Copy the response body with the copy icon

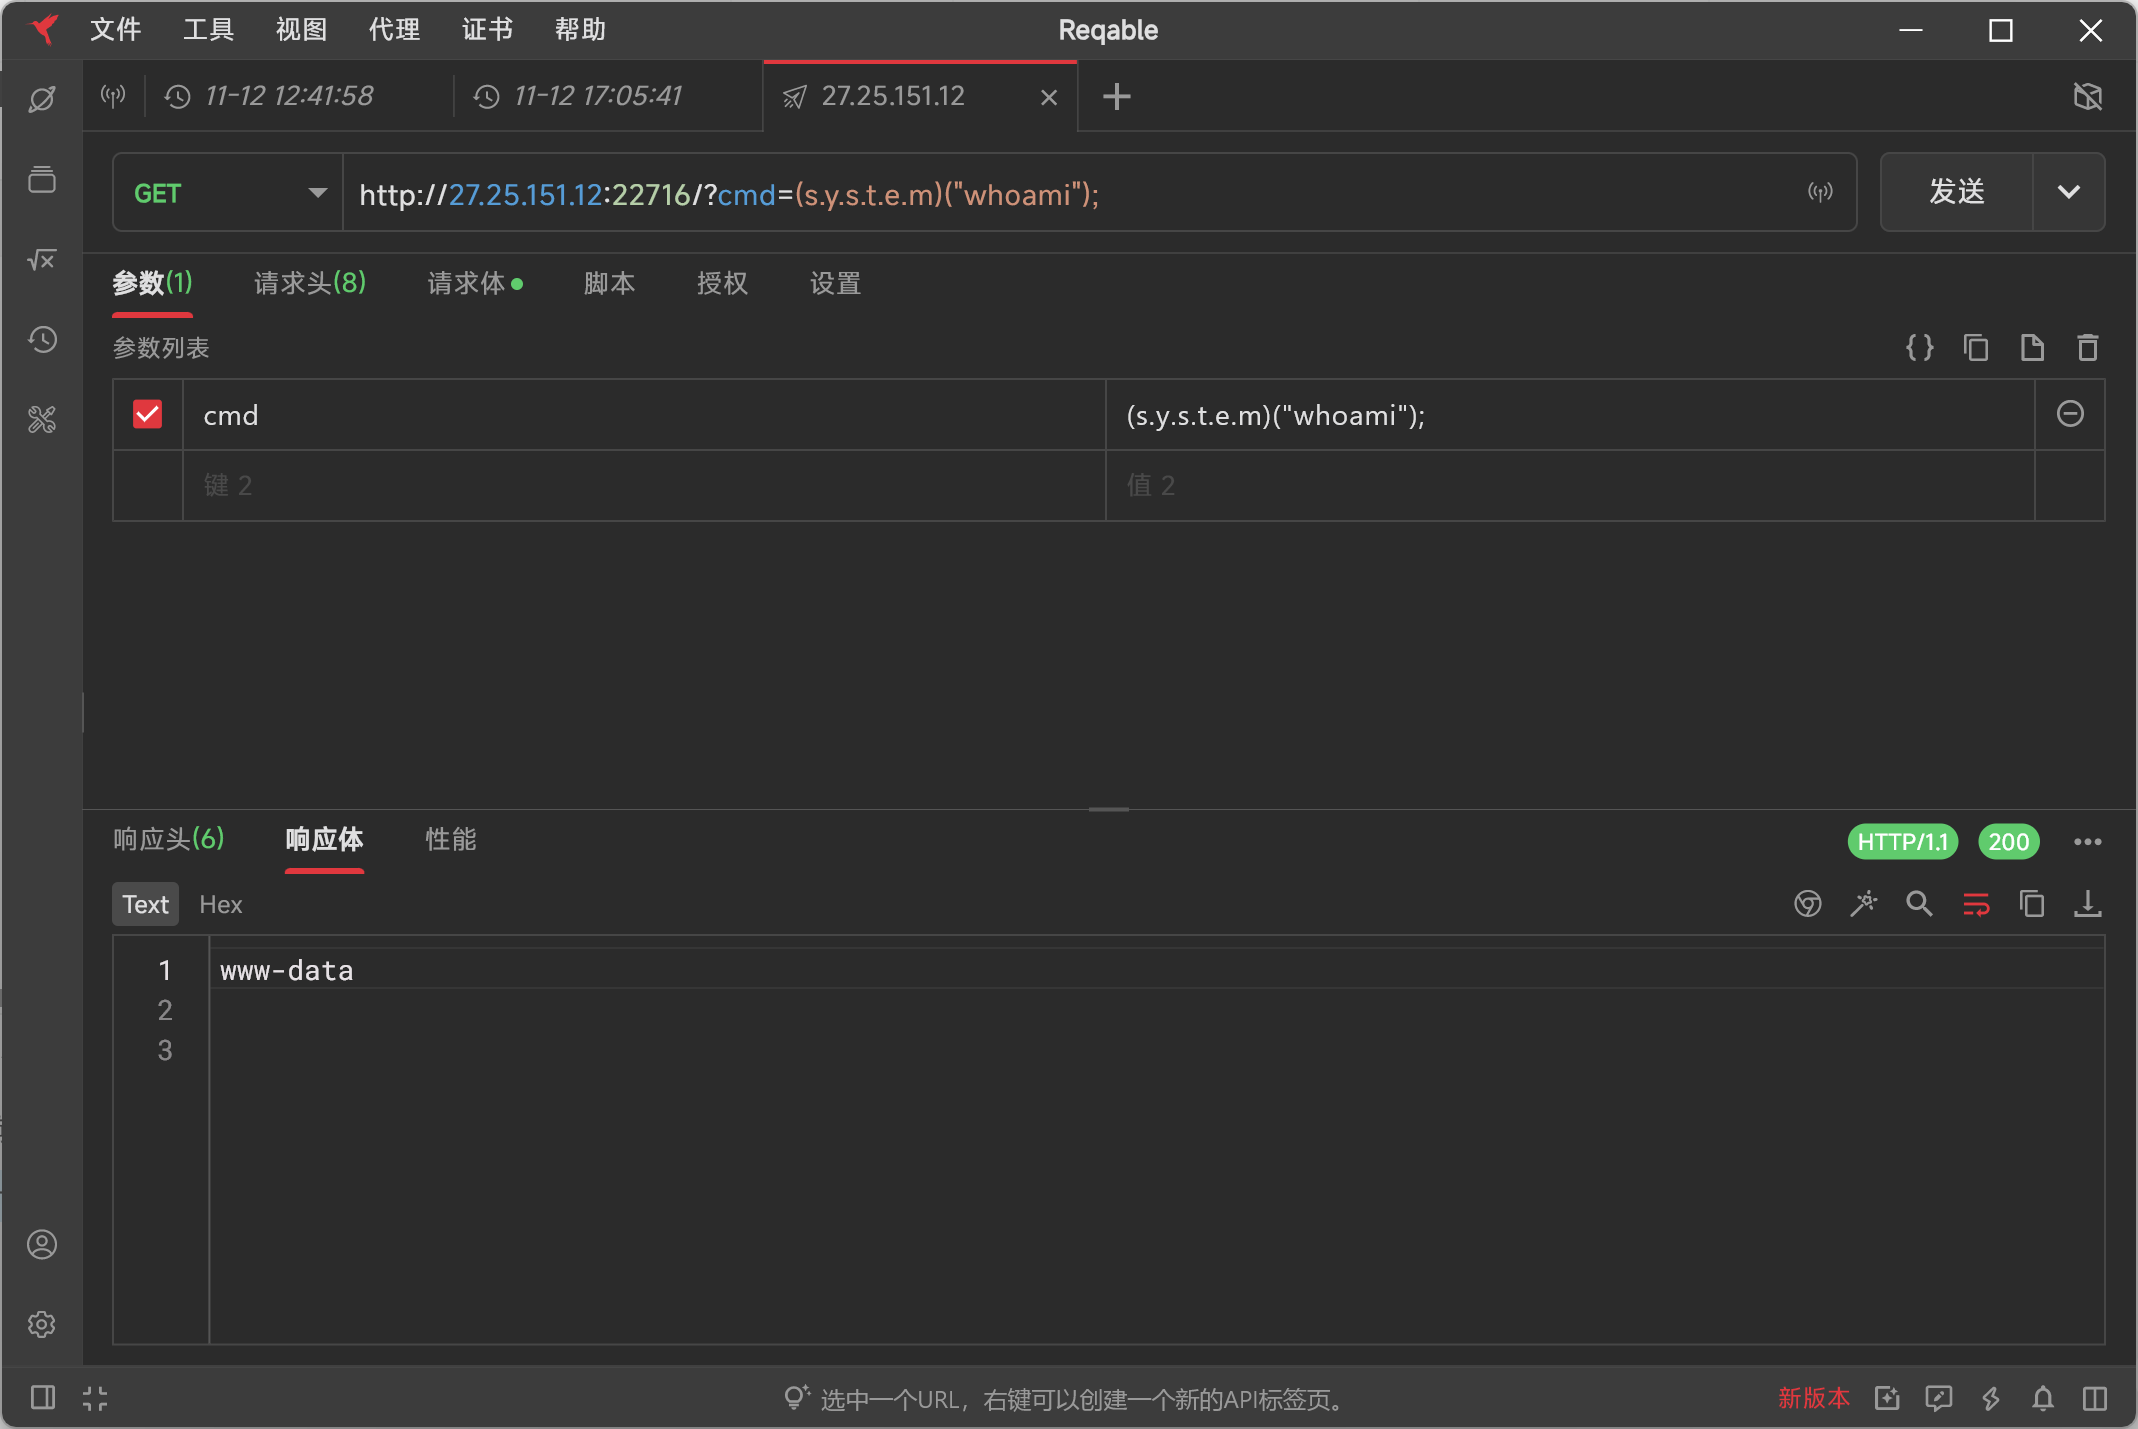tap(2031, 904)
